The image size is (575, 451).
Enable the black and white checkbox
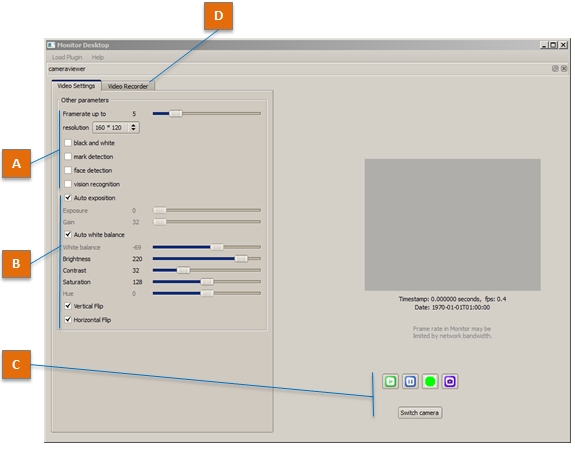[x=68, y=143]
